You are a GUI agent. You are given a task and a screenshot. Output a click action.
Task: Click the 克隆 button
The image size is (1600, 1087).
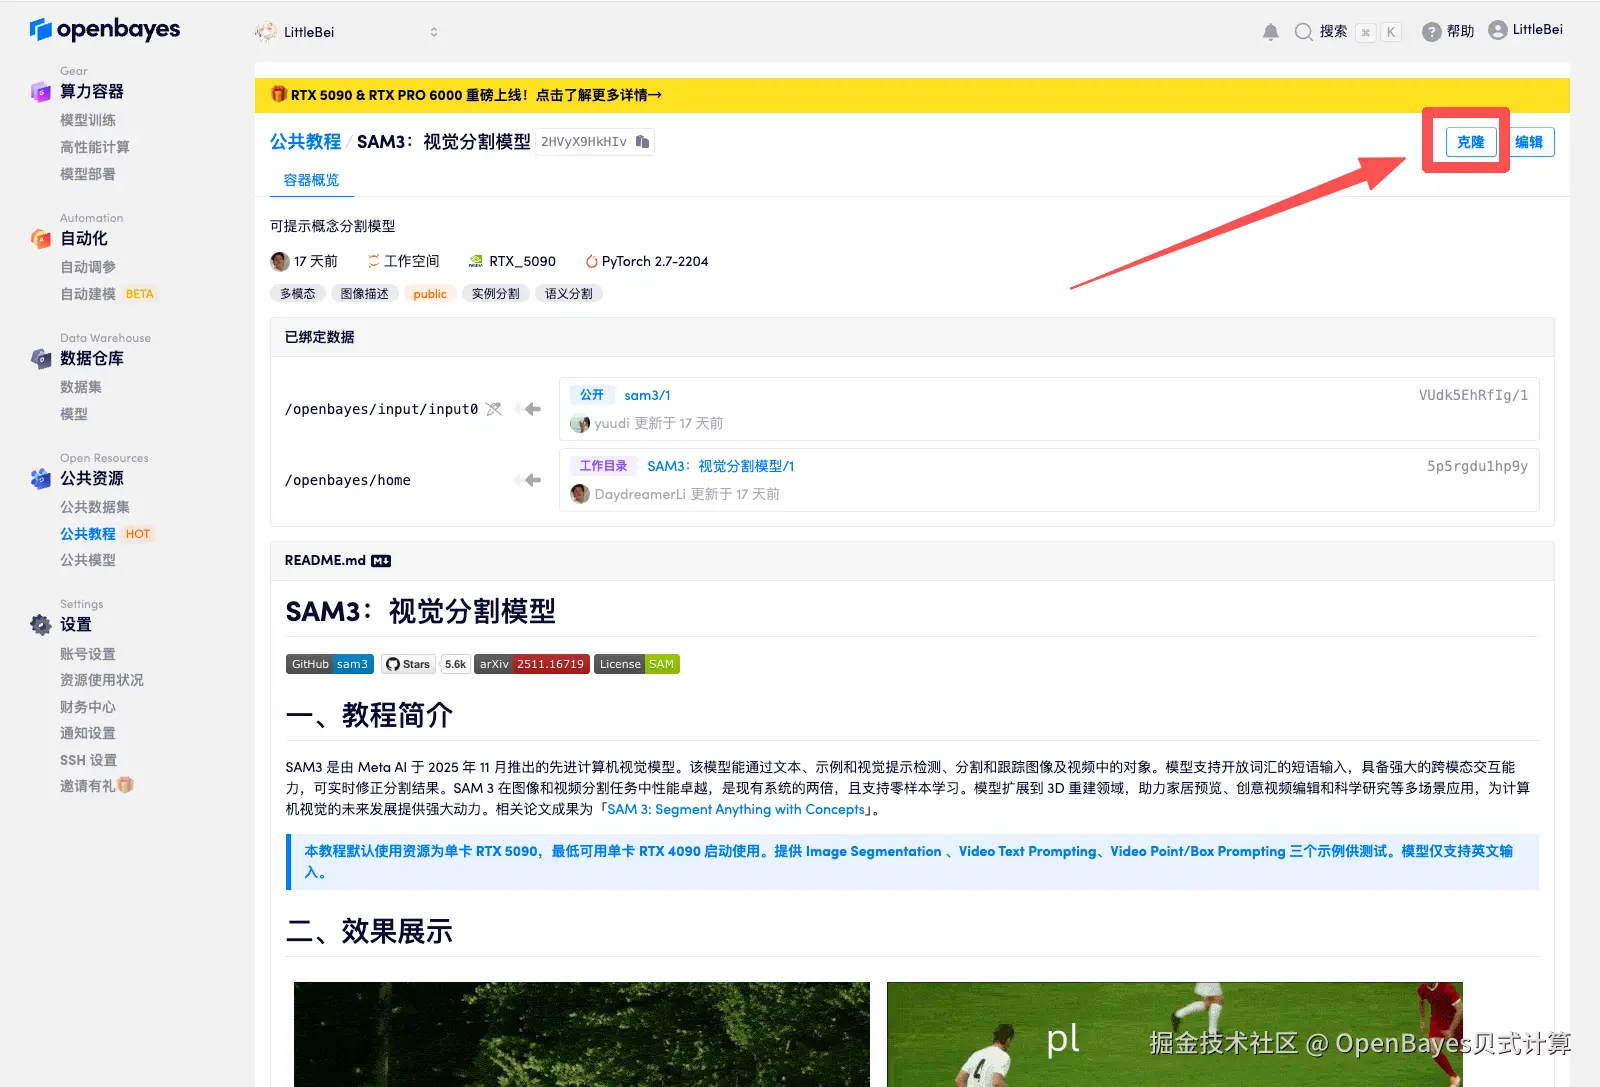[1469, 142]
